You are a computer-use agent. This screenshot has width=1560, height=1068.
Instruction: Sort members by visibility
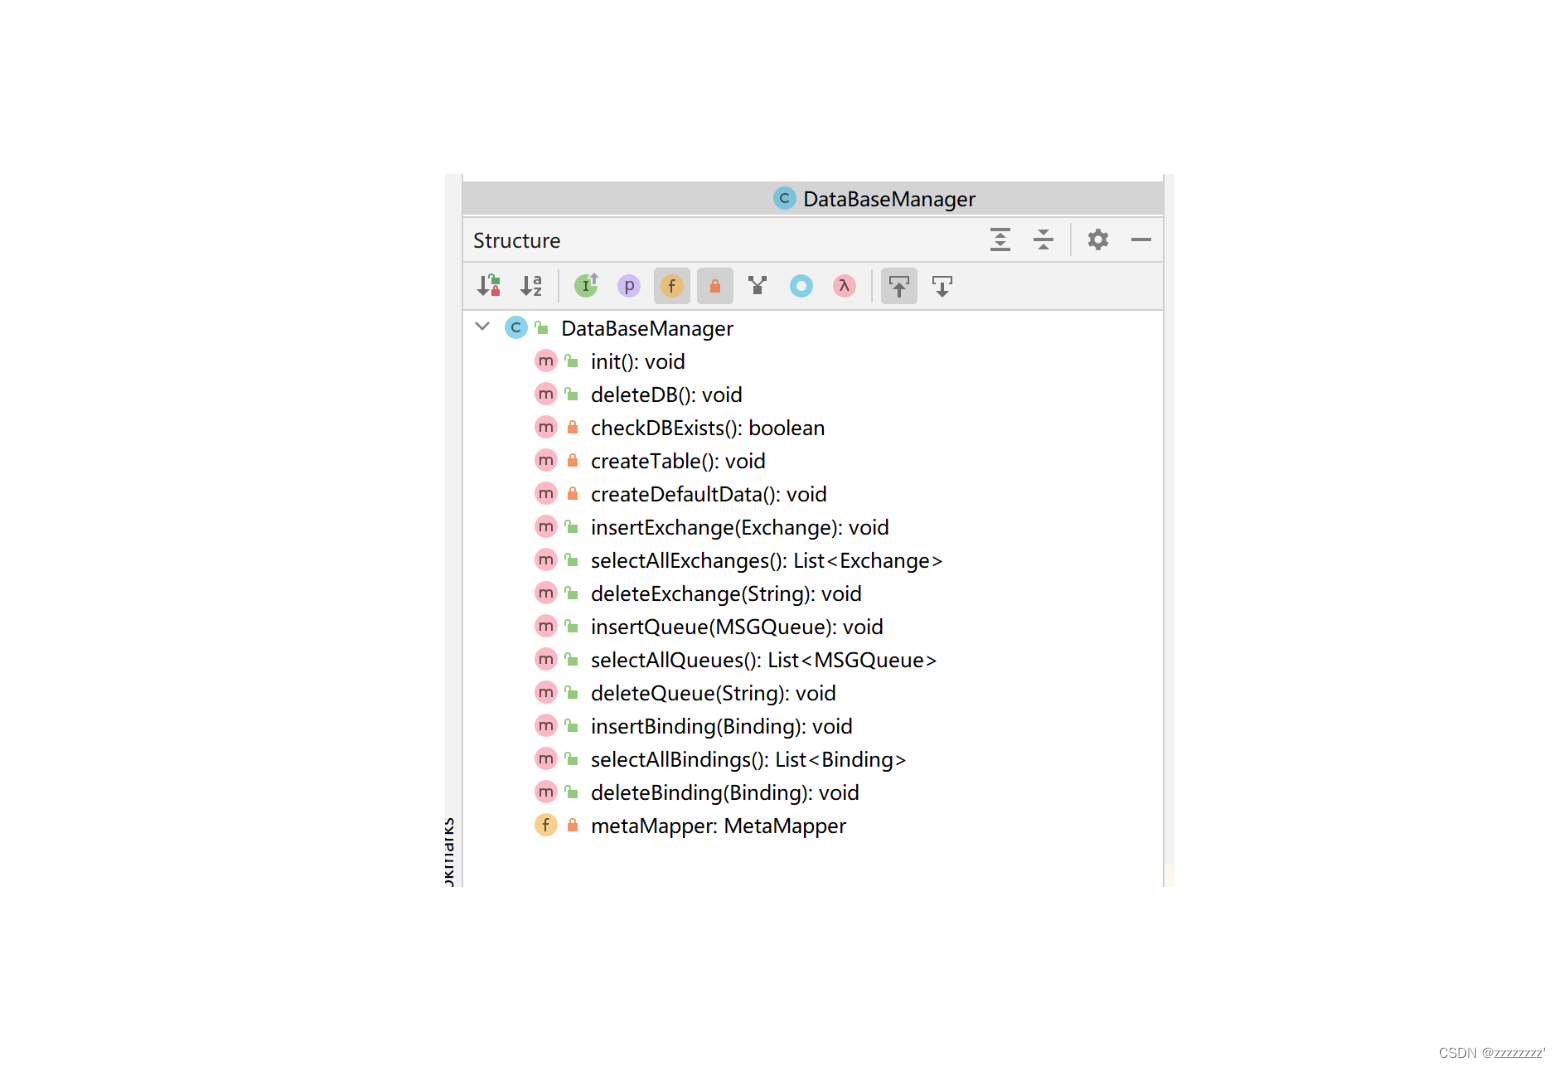[488, 286]
